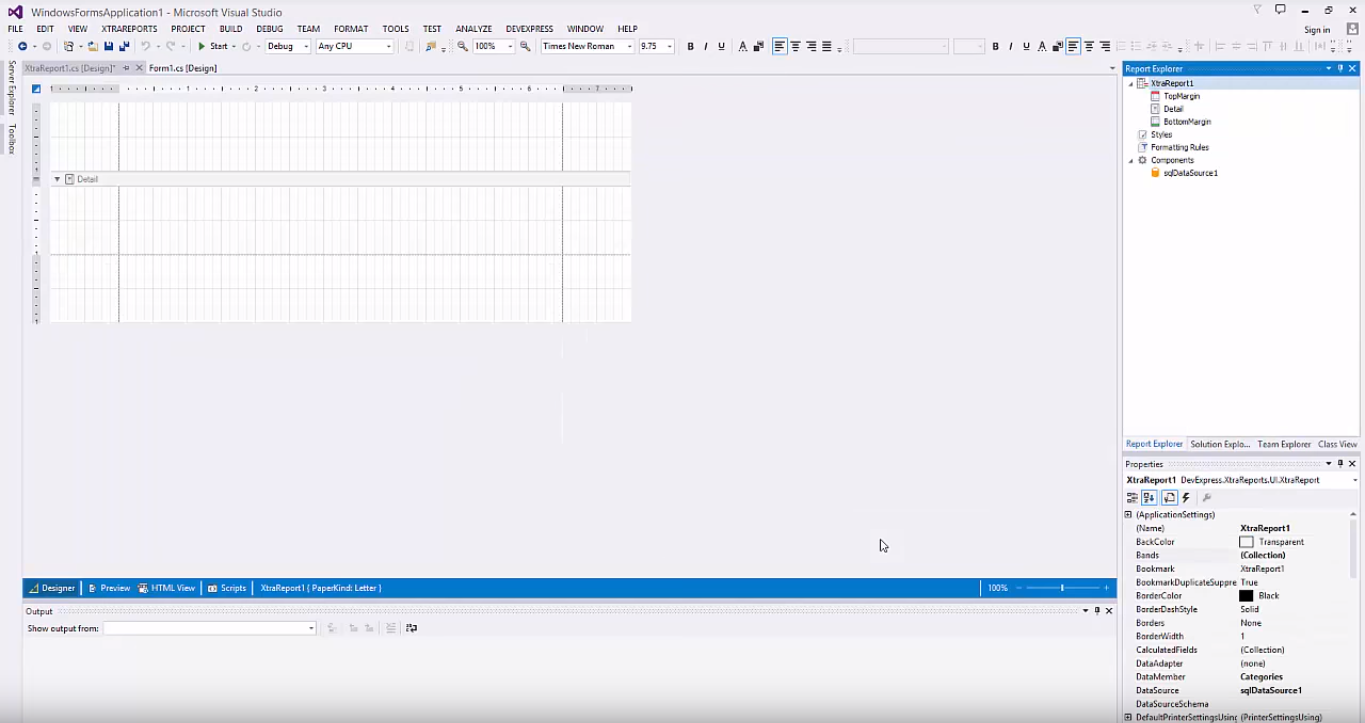Image resolution: width=1365 pixels, height=723 pixels.
Task: Switch to the HTML View tab
Action: (166, 588)
